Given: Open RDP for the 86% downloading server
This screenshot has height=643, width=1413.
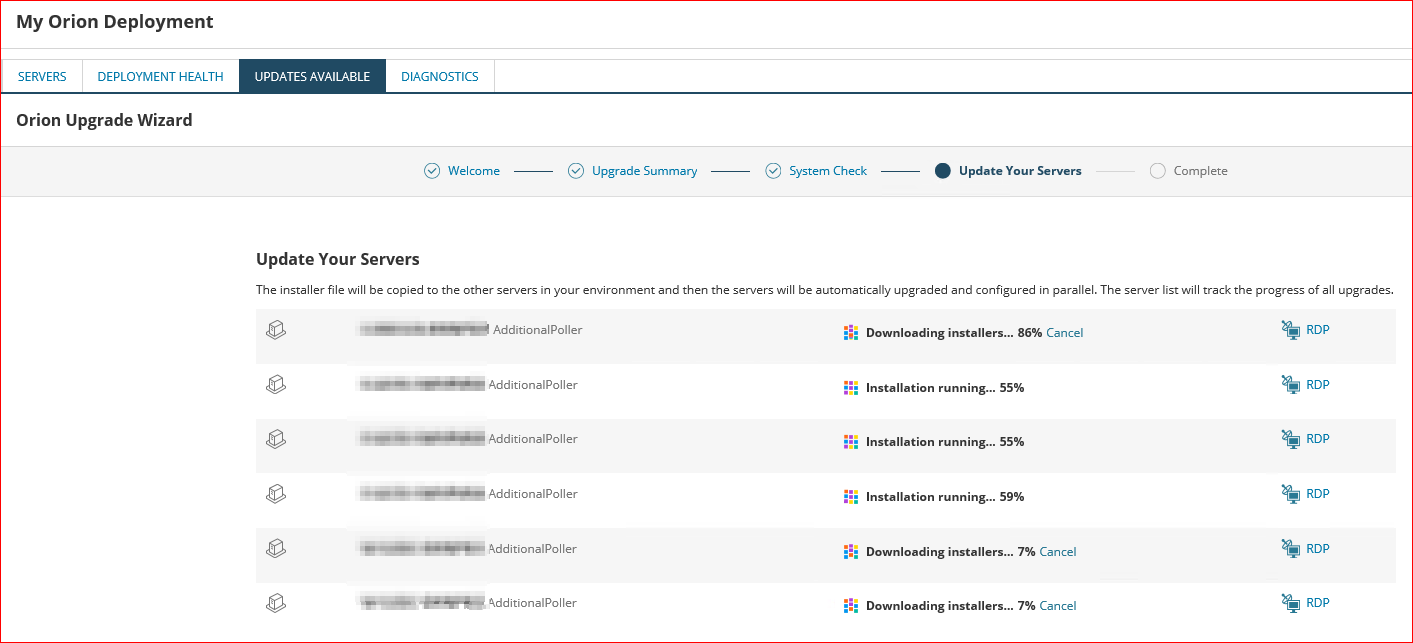Looking at the screenshot, I should (x=1318, y=330).
